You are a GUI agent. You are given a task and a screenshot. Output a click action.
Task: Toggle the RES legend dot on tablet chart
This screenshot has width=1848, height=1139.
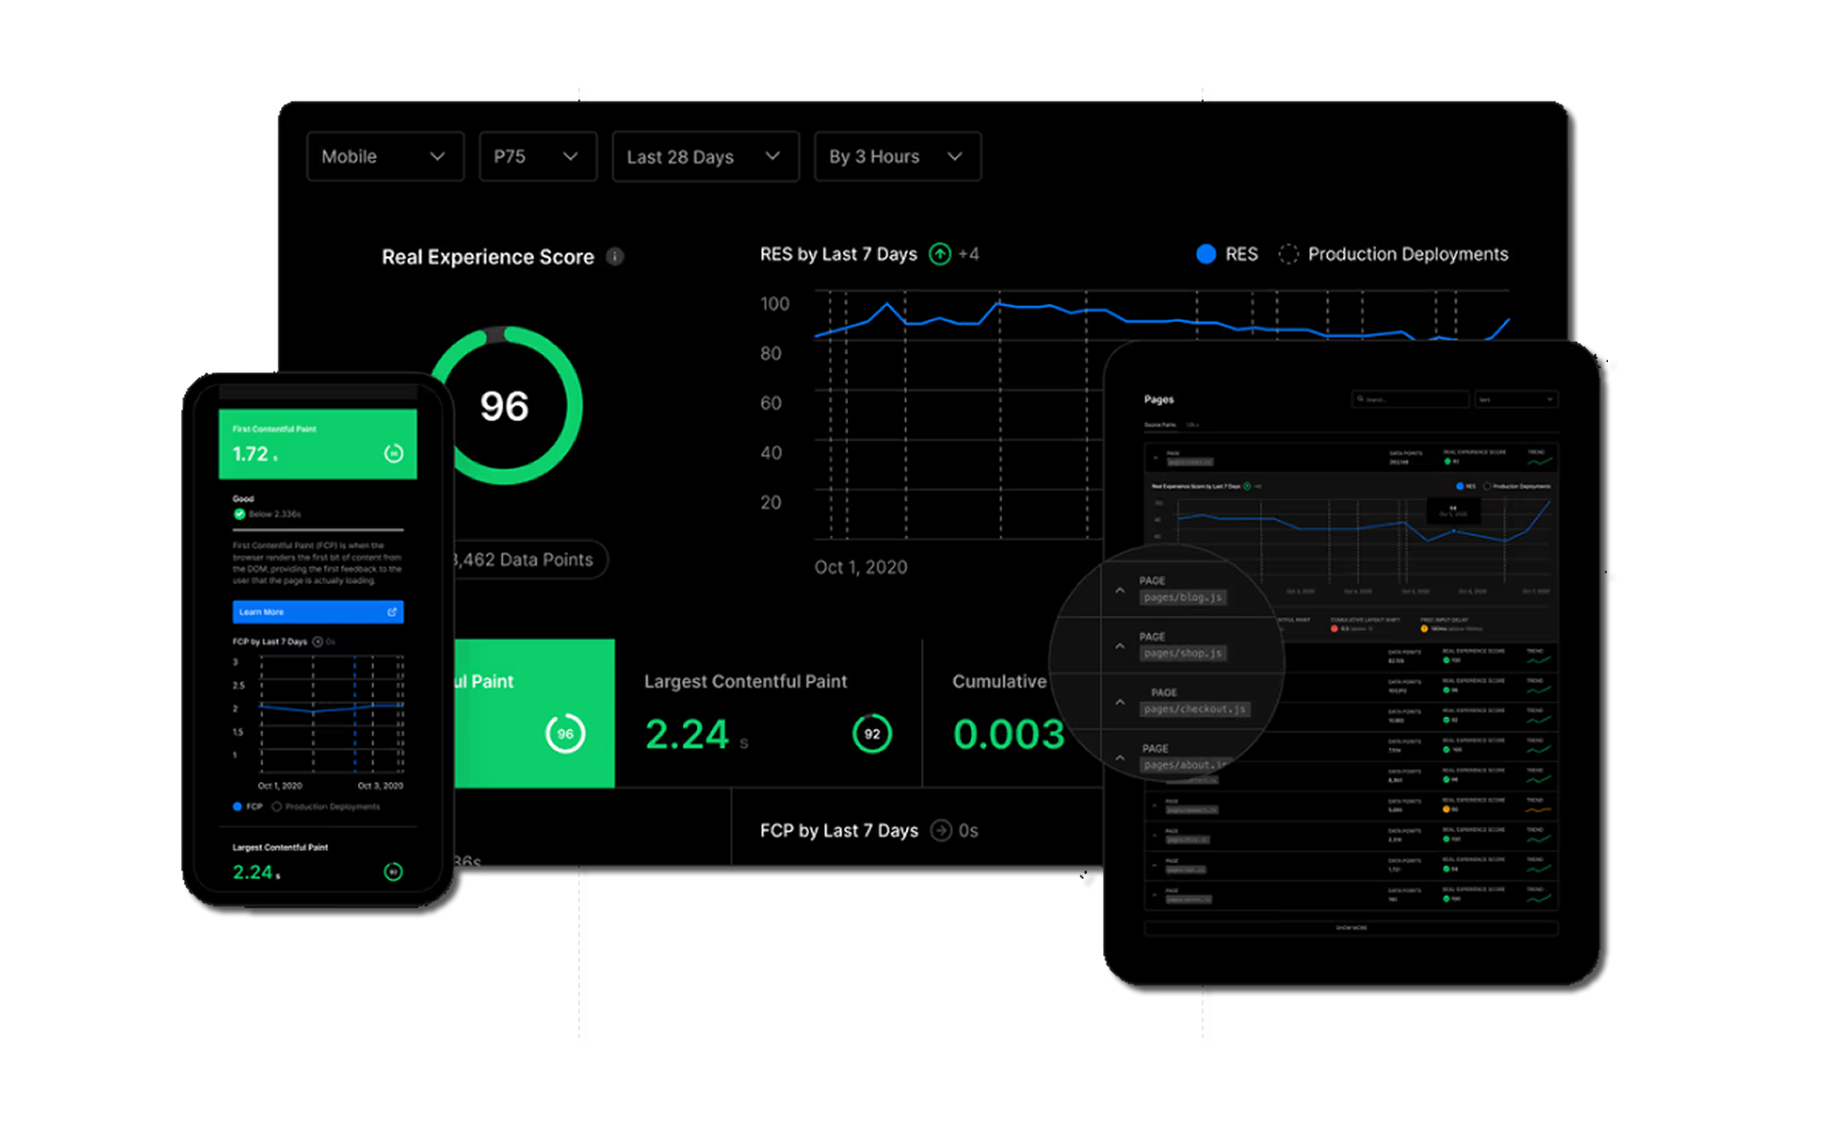click(1460, 486)
